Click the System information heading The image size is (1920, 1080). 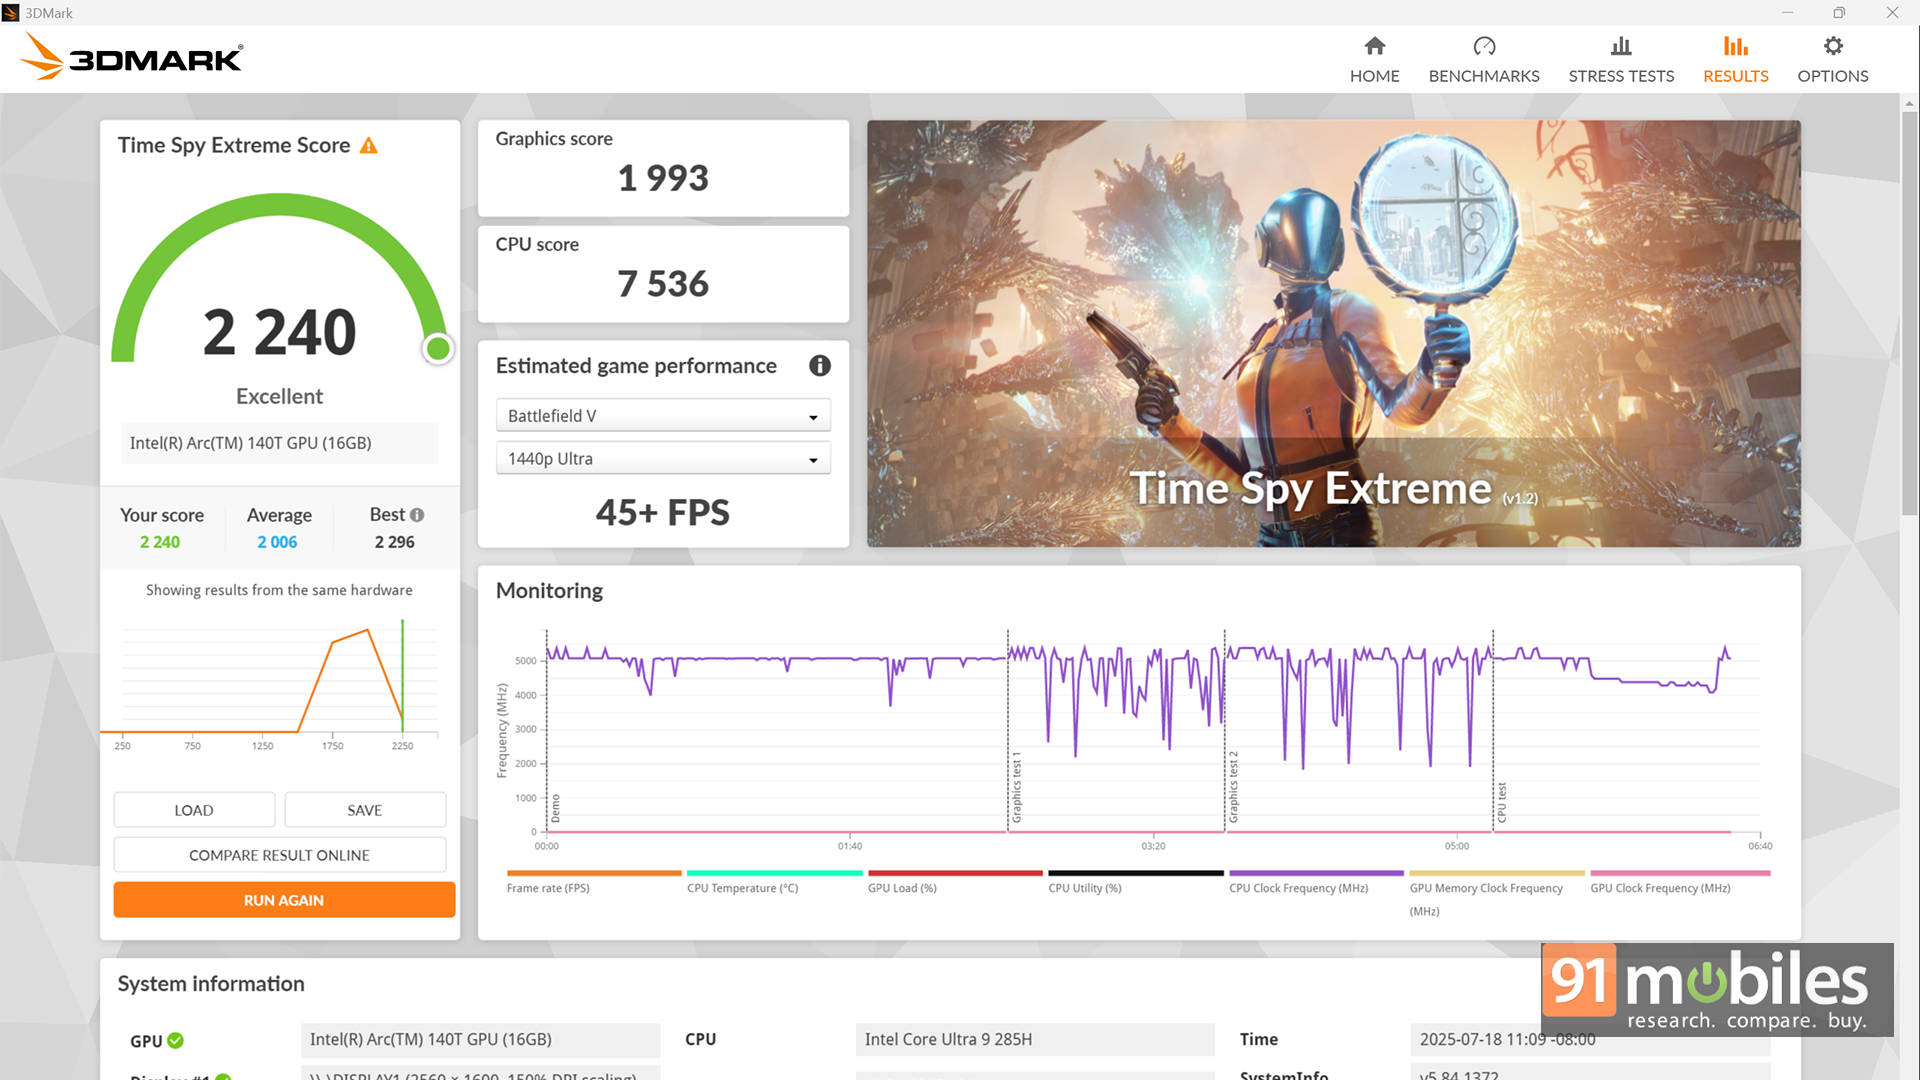point(211,984)
